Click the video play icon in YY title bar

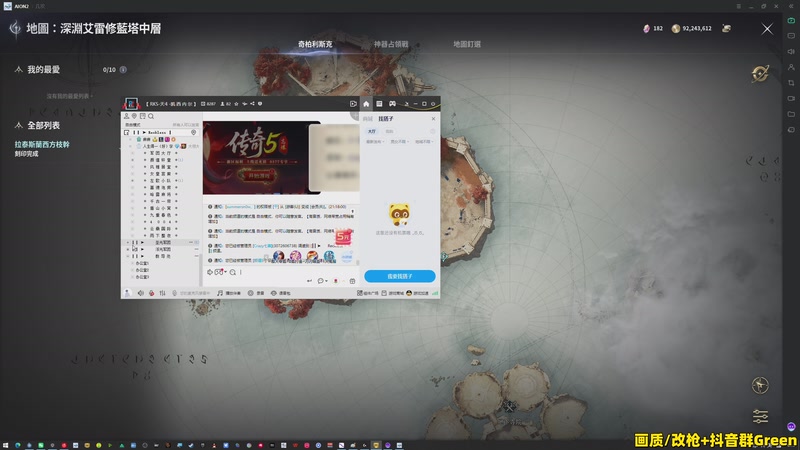tap(353, 104)
